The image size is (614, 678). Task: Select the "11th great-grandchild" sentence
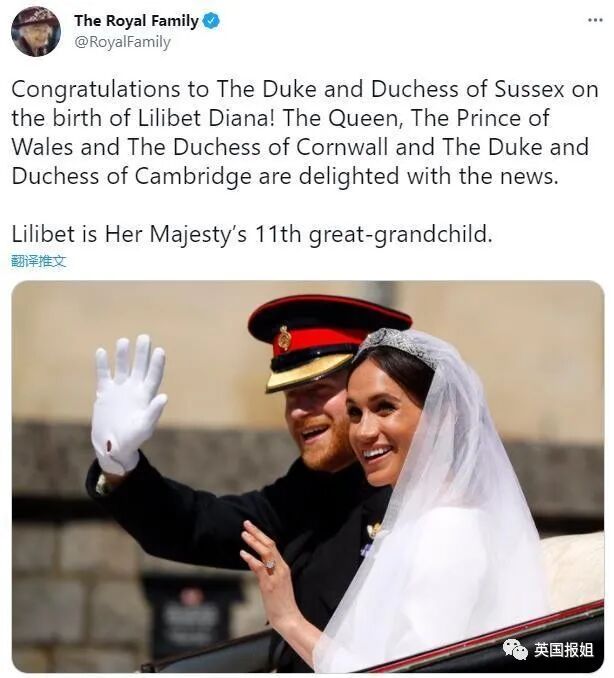[252, 234]
